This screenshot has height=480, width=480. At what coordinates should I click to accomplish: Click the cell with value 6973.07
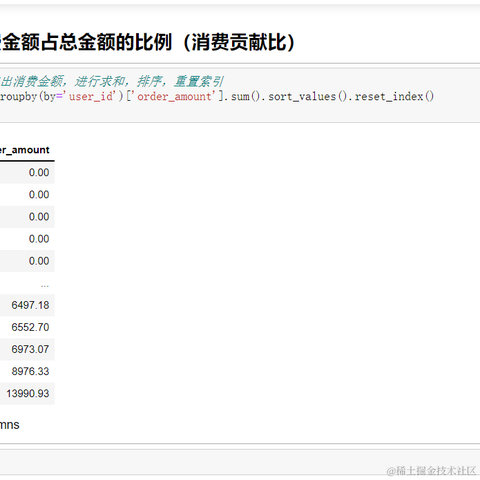(30, 349)
